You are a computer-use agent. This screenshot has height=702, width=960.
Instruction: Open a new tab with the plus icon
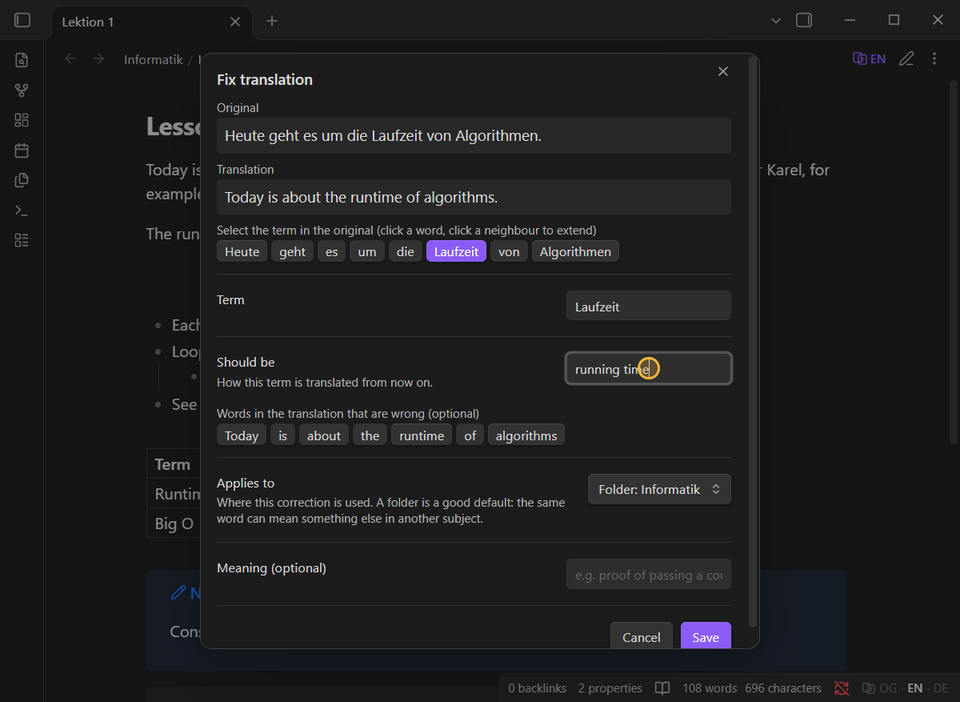pyautogui.click(x=272, y=21)
